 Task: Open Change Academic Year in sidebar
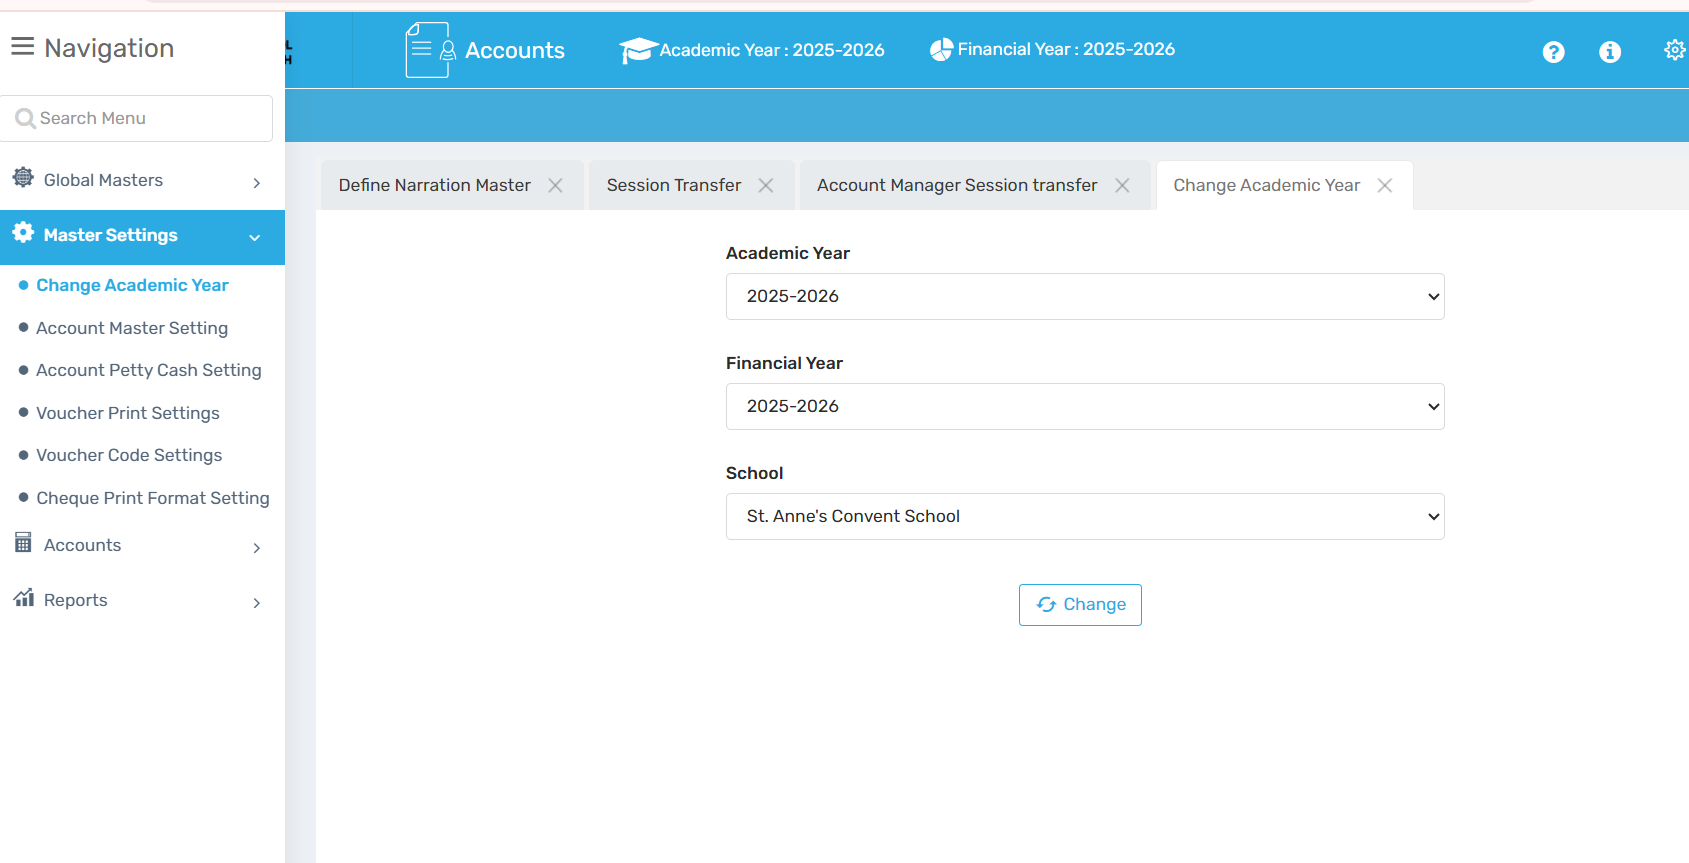133,285
